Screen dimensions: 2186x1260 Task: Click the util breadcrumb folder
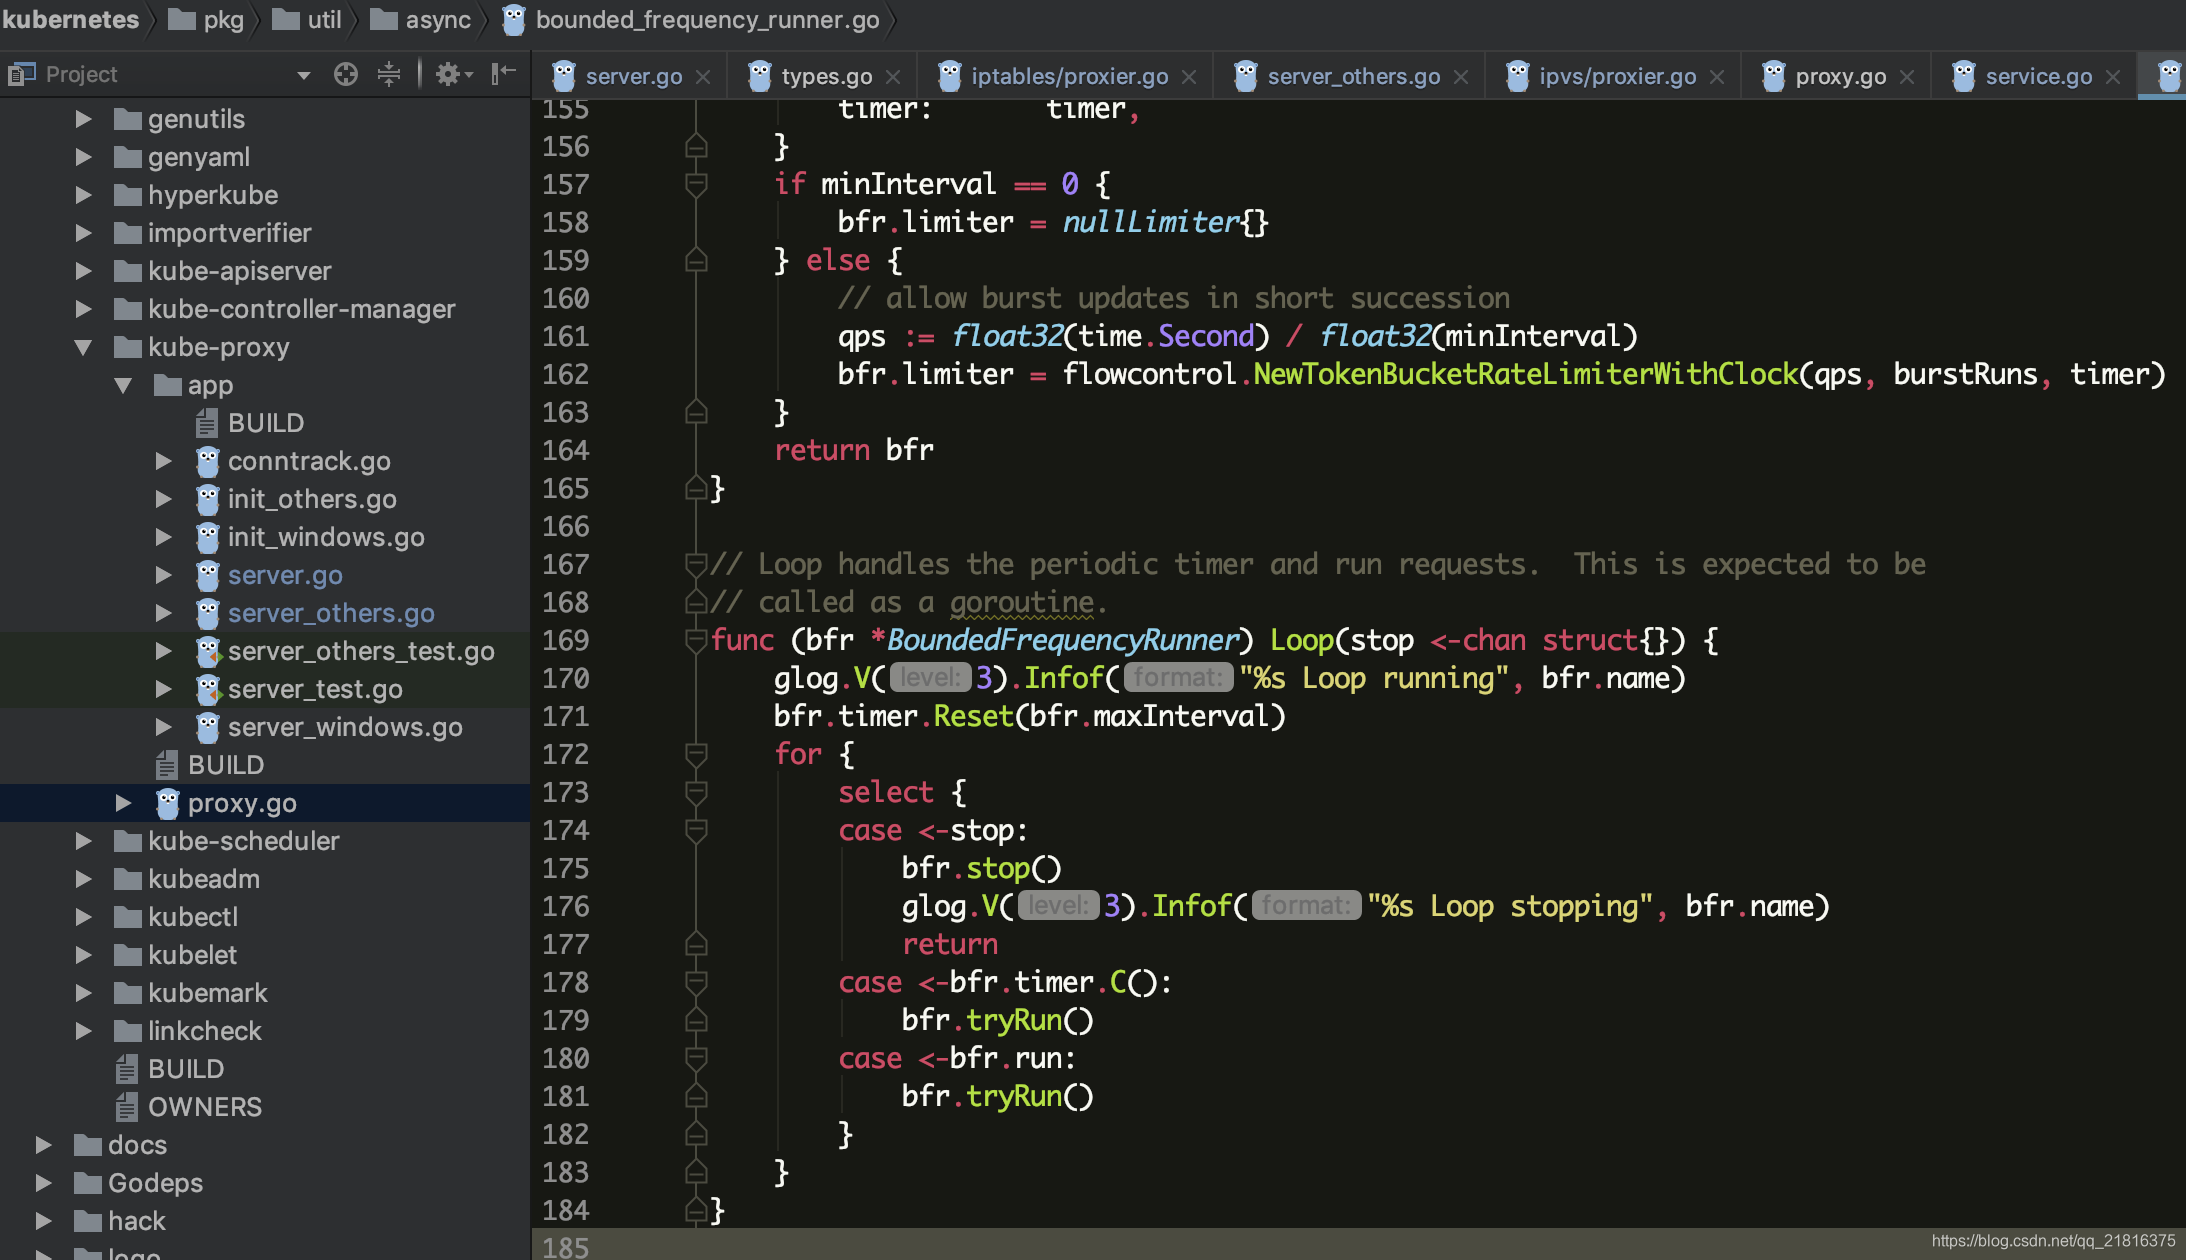click(x=307, y=19)
